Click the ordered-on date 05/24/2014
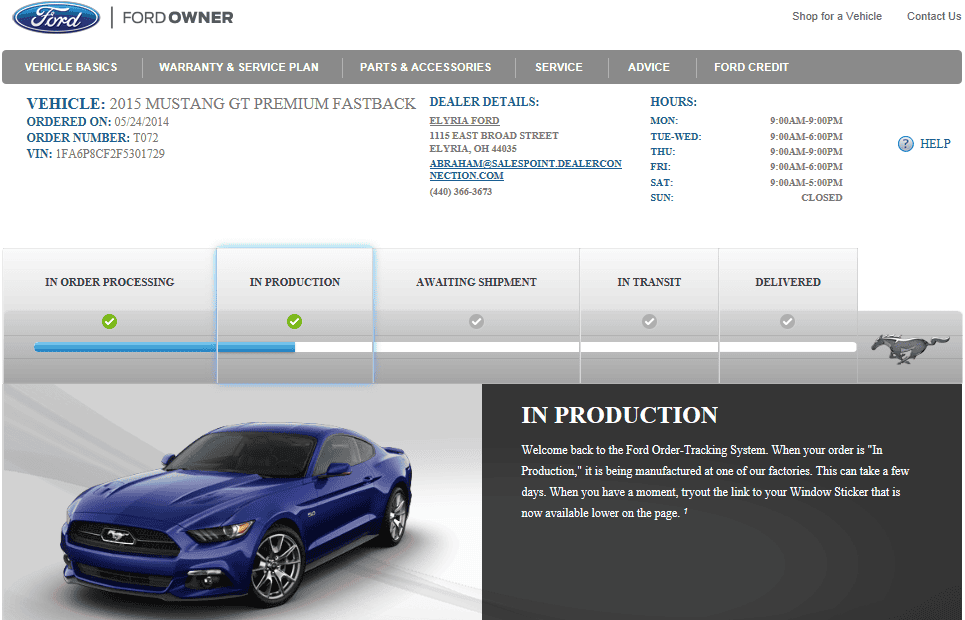This screenshot has width=965, height=620. 142,122
